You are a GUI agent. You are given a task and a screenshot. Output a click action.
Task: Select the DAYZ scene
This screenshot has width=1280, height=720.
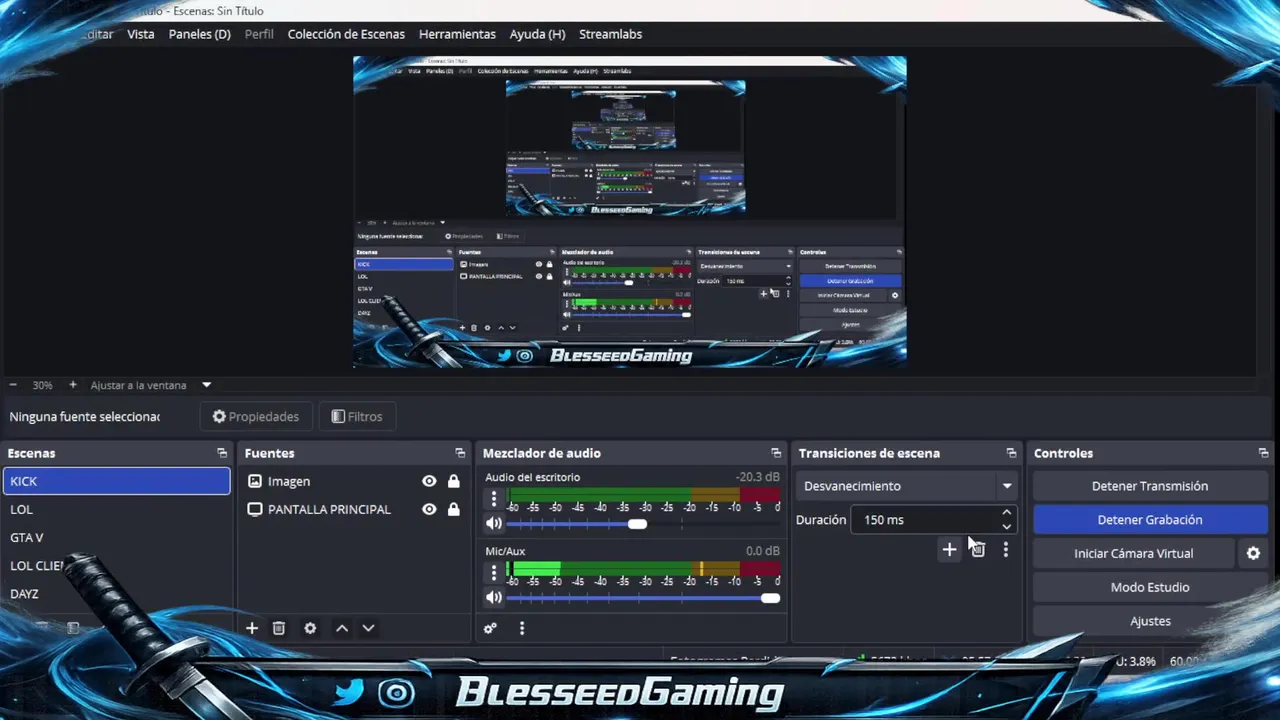(117, 593)
